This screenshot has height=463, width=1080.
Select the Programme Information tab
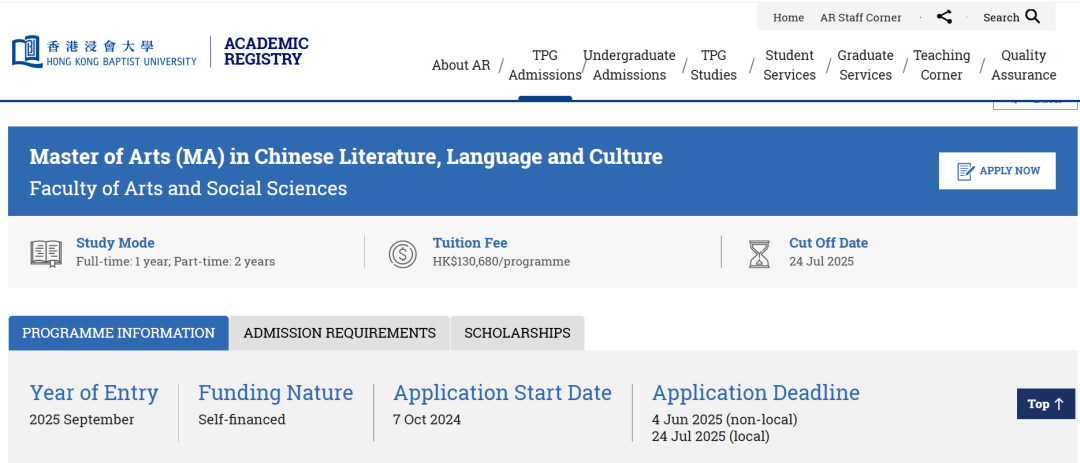tap(118, 333)
